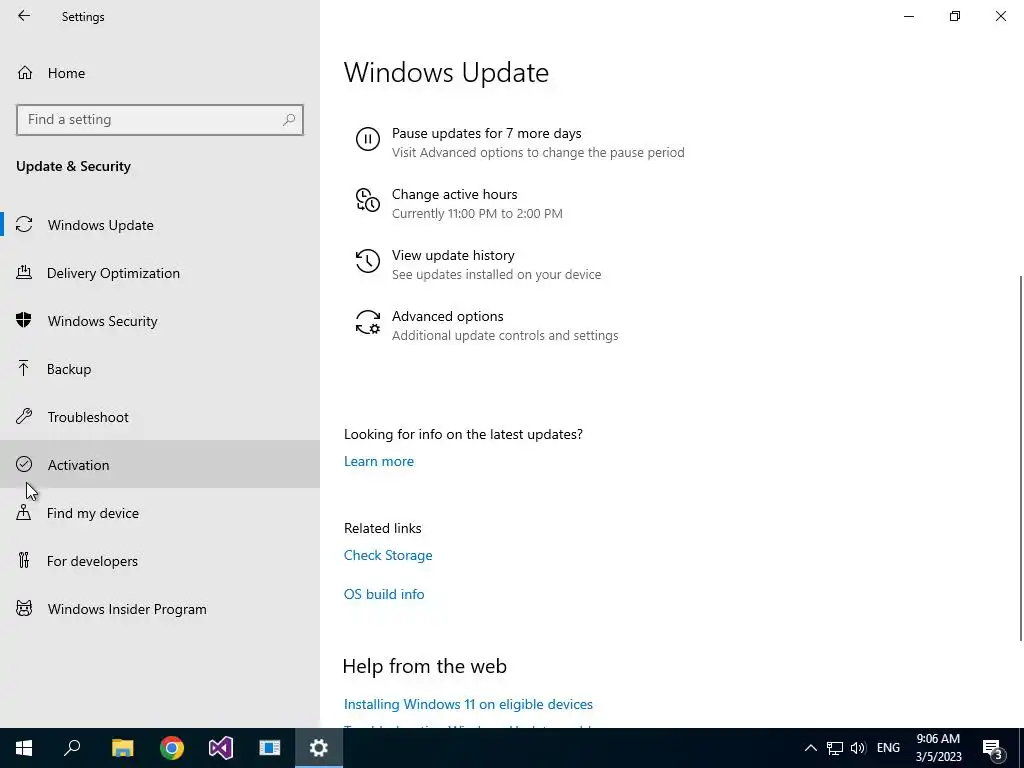The width and height of the screenshot is (1024, 768).
Task: Open Visual Studio from taskbar
Action: (221, 748)
